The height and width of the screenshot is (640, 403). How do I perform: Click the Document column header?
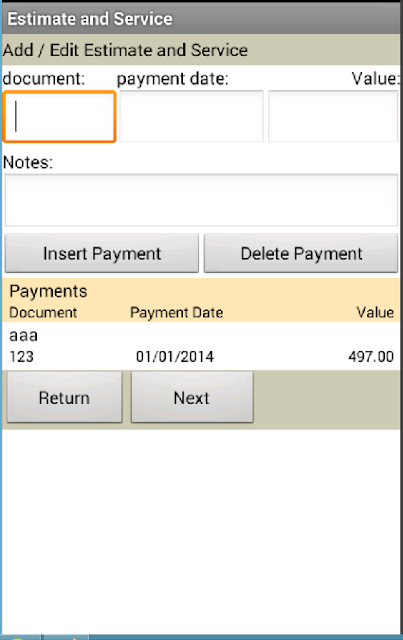click(43, 313)
